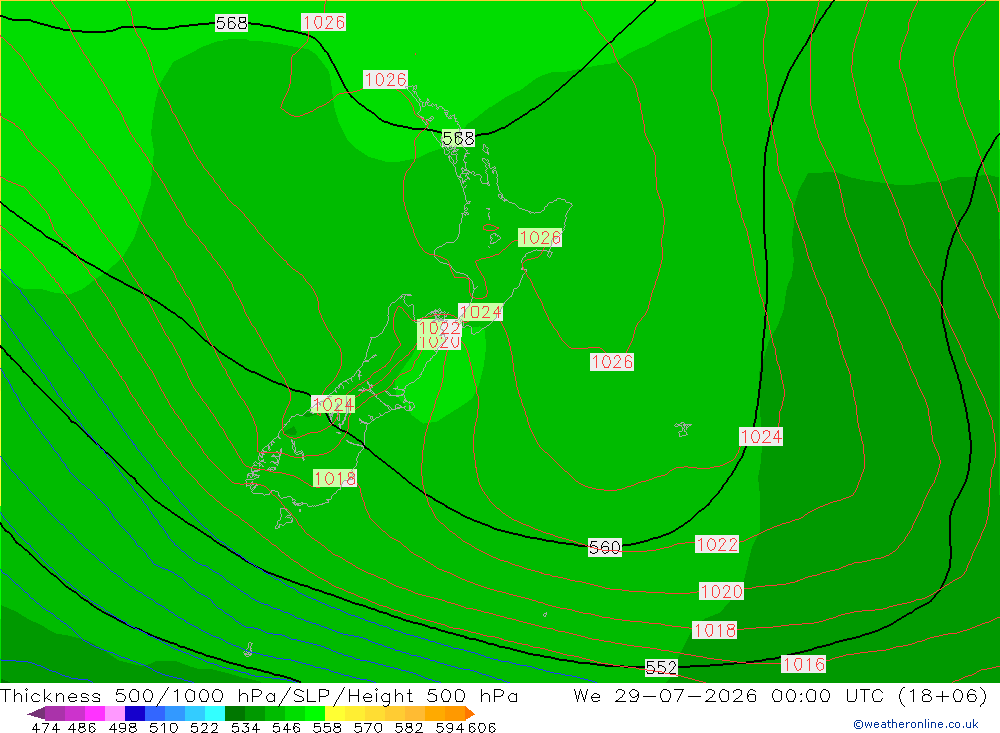
Task: Click the 1018 isobar label above 1016
Action: [x=715, y=630]
